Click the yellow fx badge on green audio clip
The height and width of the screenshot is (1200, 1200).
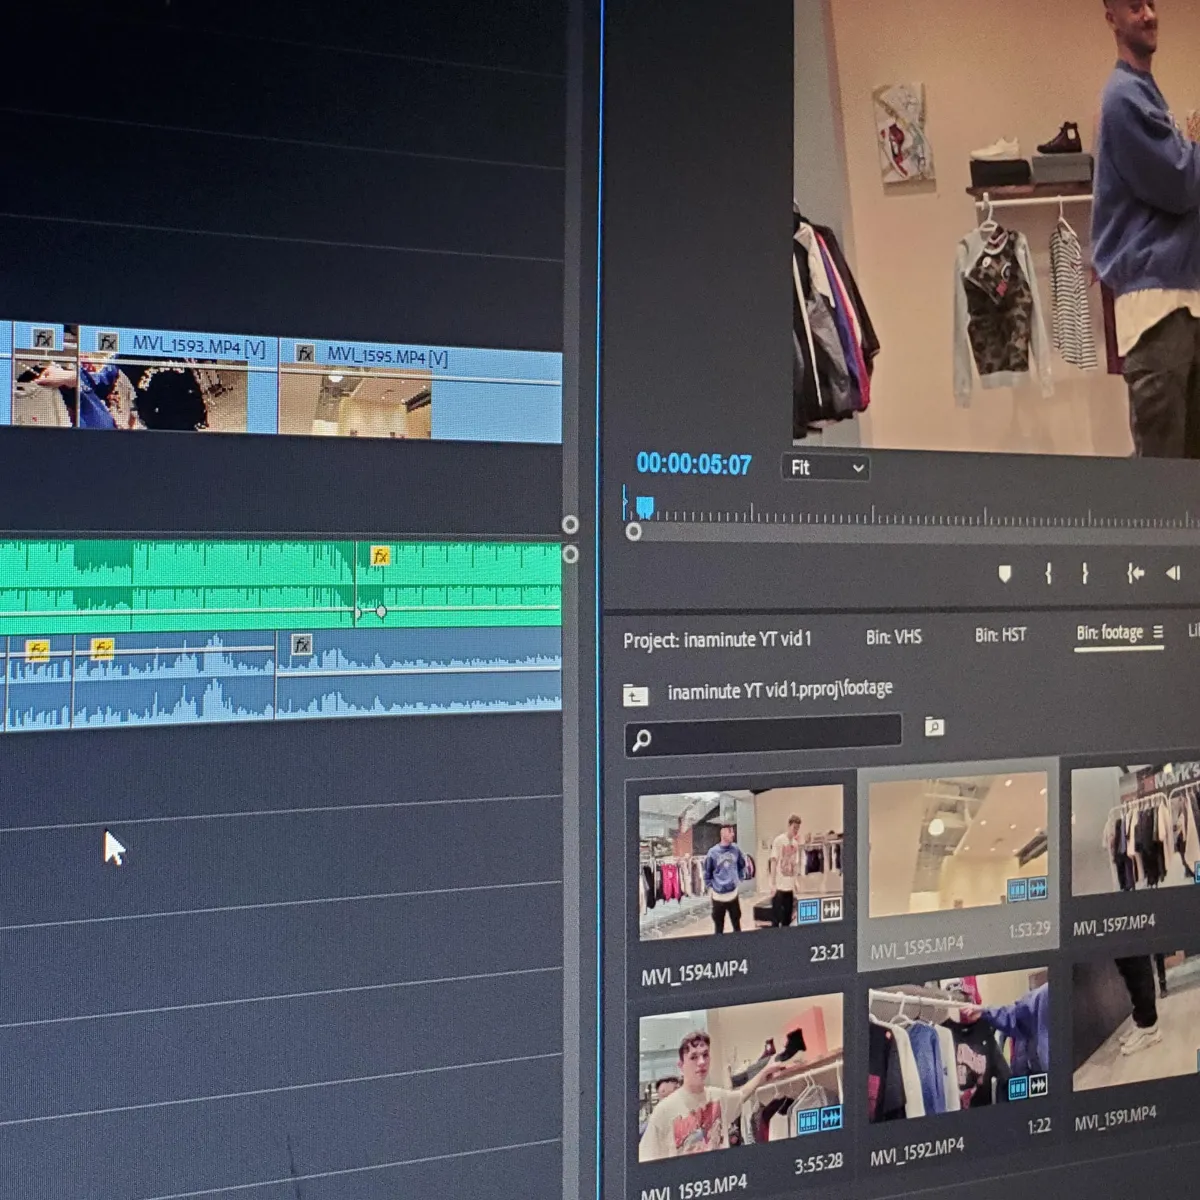coord(379,556)
